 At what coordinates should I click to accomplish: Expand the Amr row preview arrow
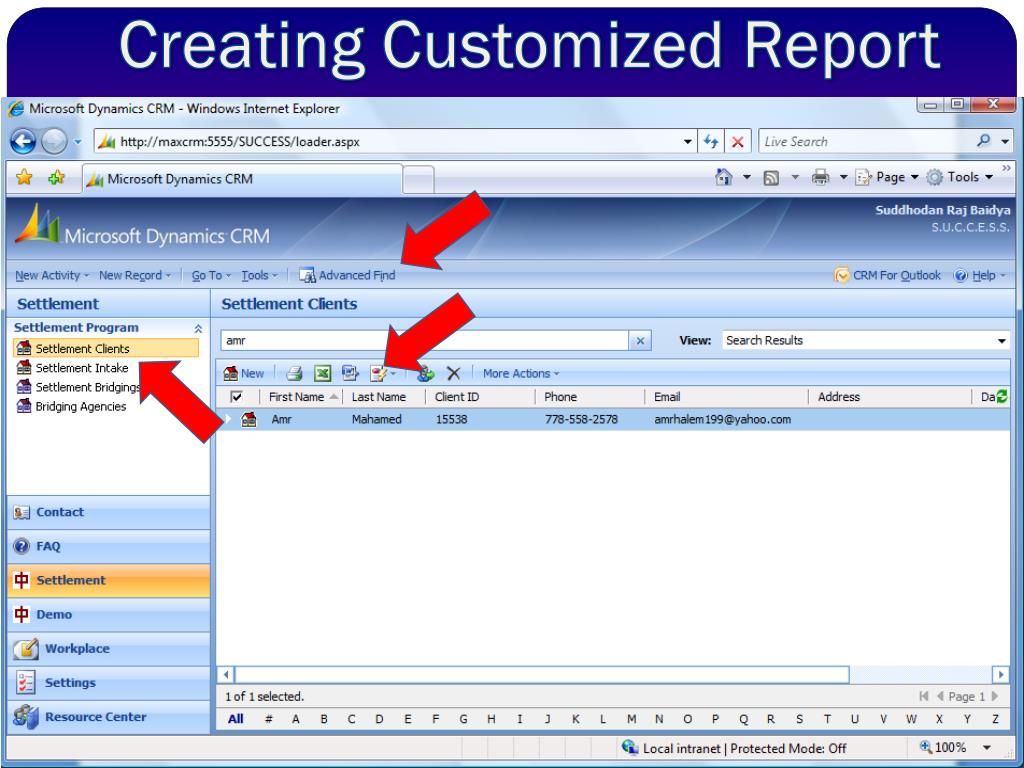228,419
